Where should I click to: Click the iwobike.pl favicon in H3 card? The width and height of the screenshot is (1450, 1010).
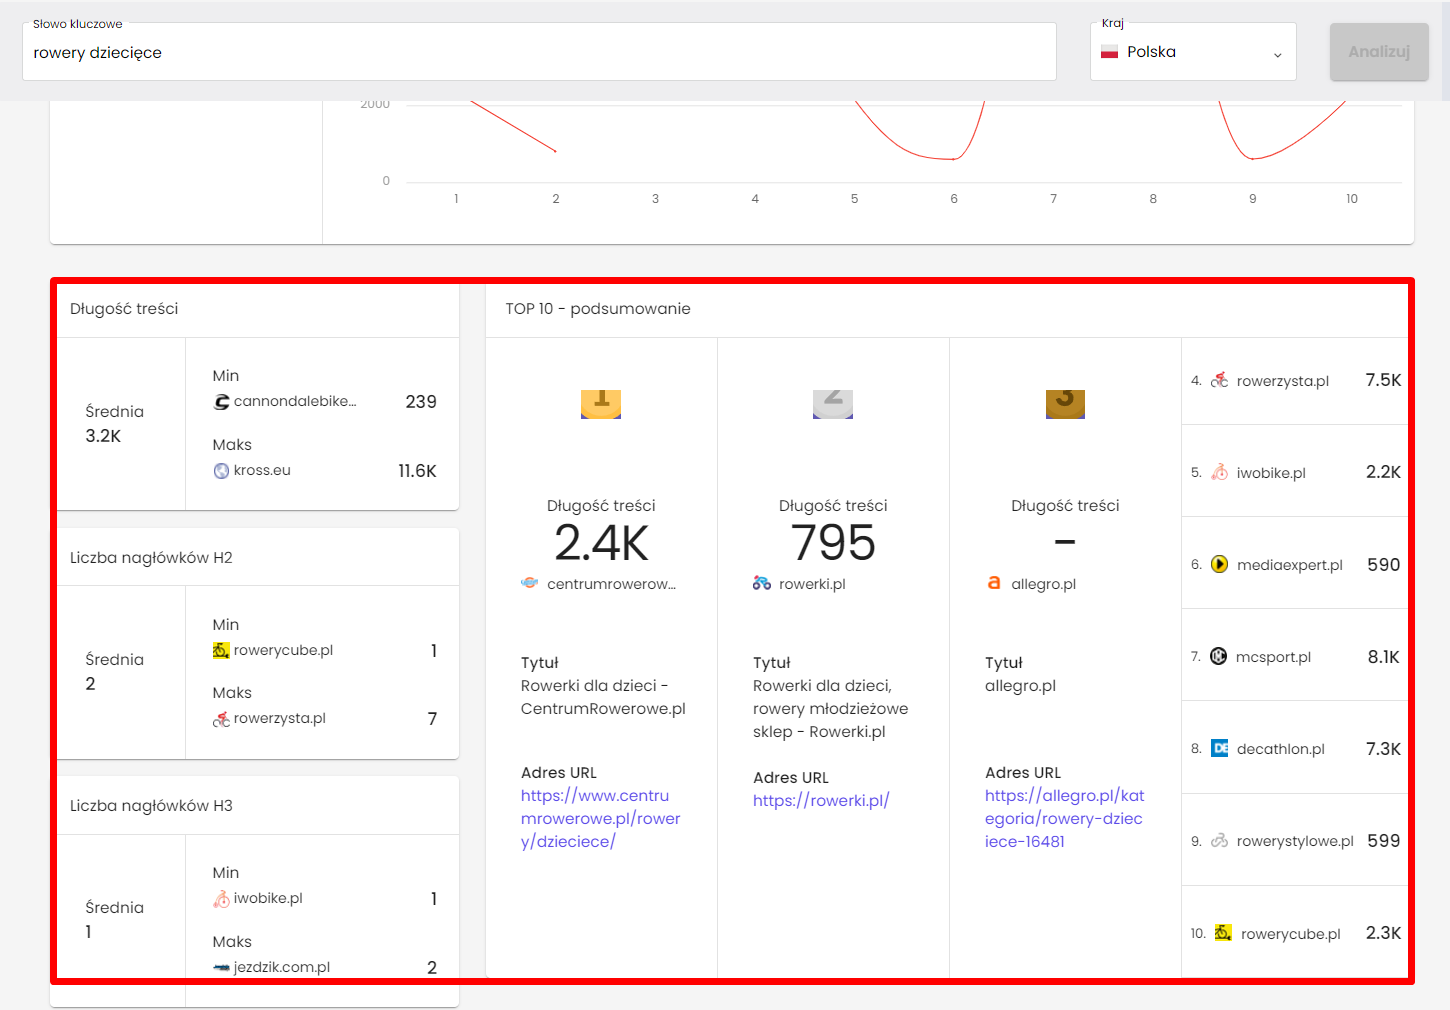coord(221,899)
